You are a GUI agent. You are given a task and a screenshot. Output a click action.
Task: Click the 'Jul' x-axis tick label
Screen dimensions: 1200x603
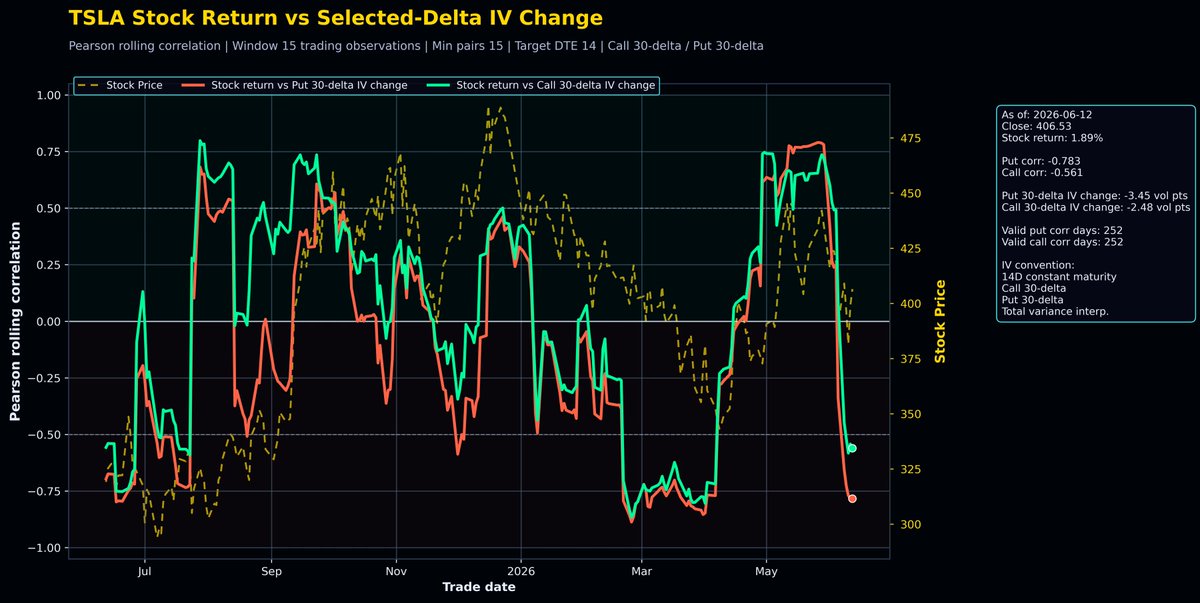point(144,571)
